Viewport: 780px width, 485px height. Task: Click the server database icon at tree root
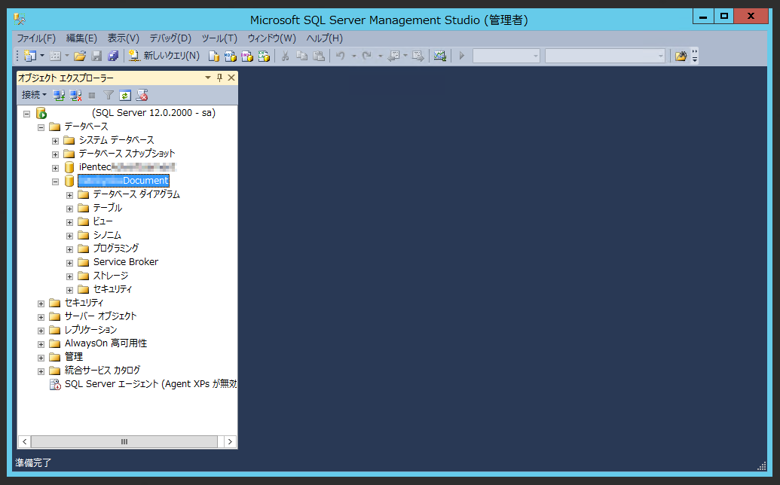coord(41,113)
